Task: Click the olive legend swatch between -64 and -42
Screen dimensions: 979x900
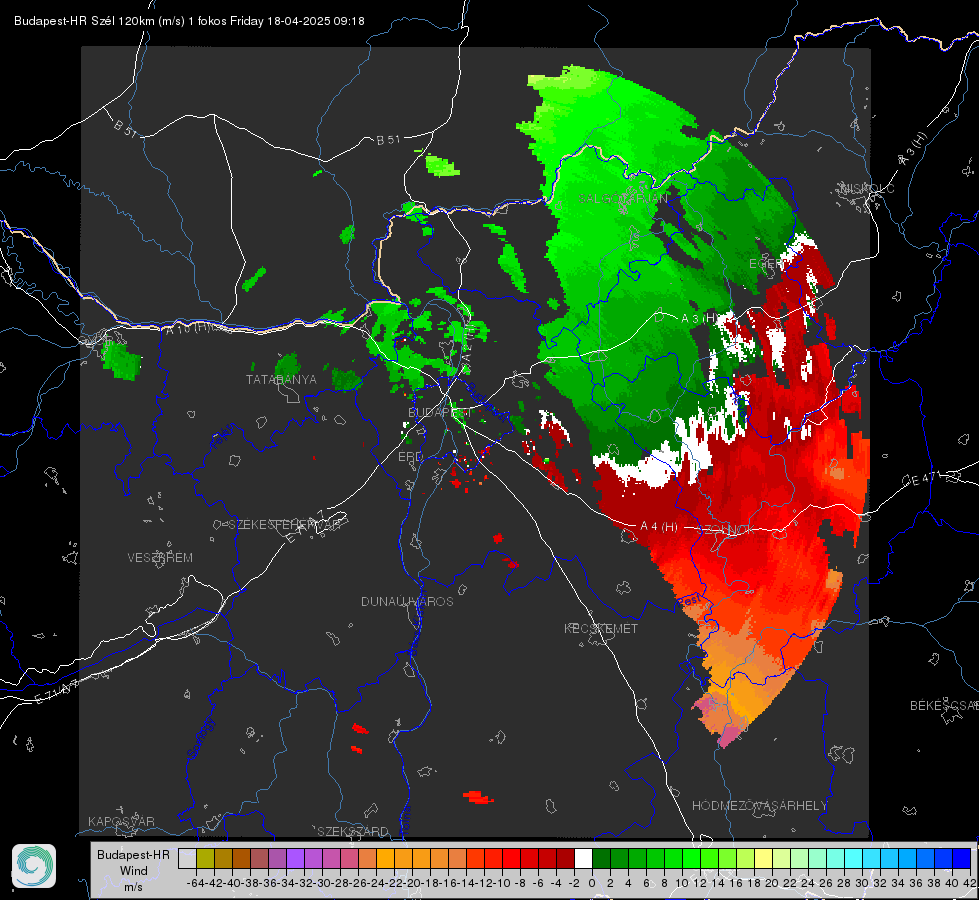Action: 205,858
